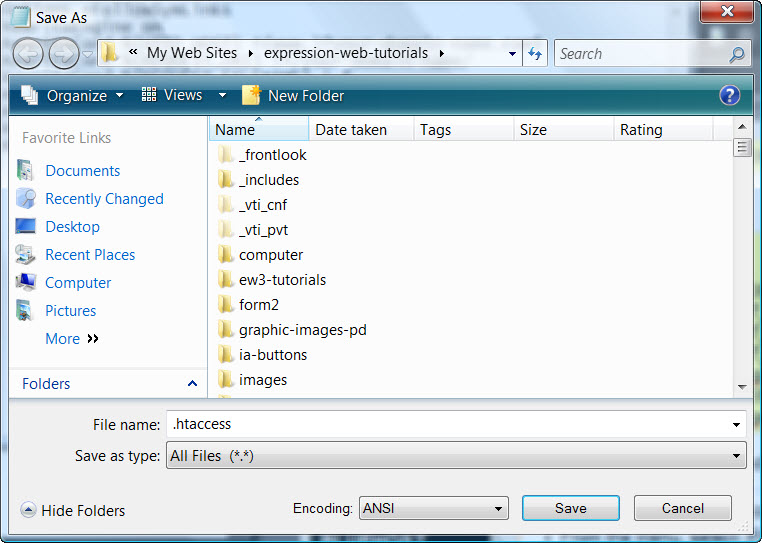This screenshot has width=762, height=543.
Task: Collapse the panes with Hide Folders
Action: (73, 510)
